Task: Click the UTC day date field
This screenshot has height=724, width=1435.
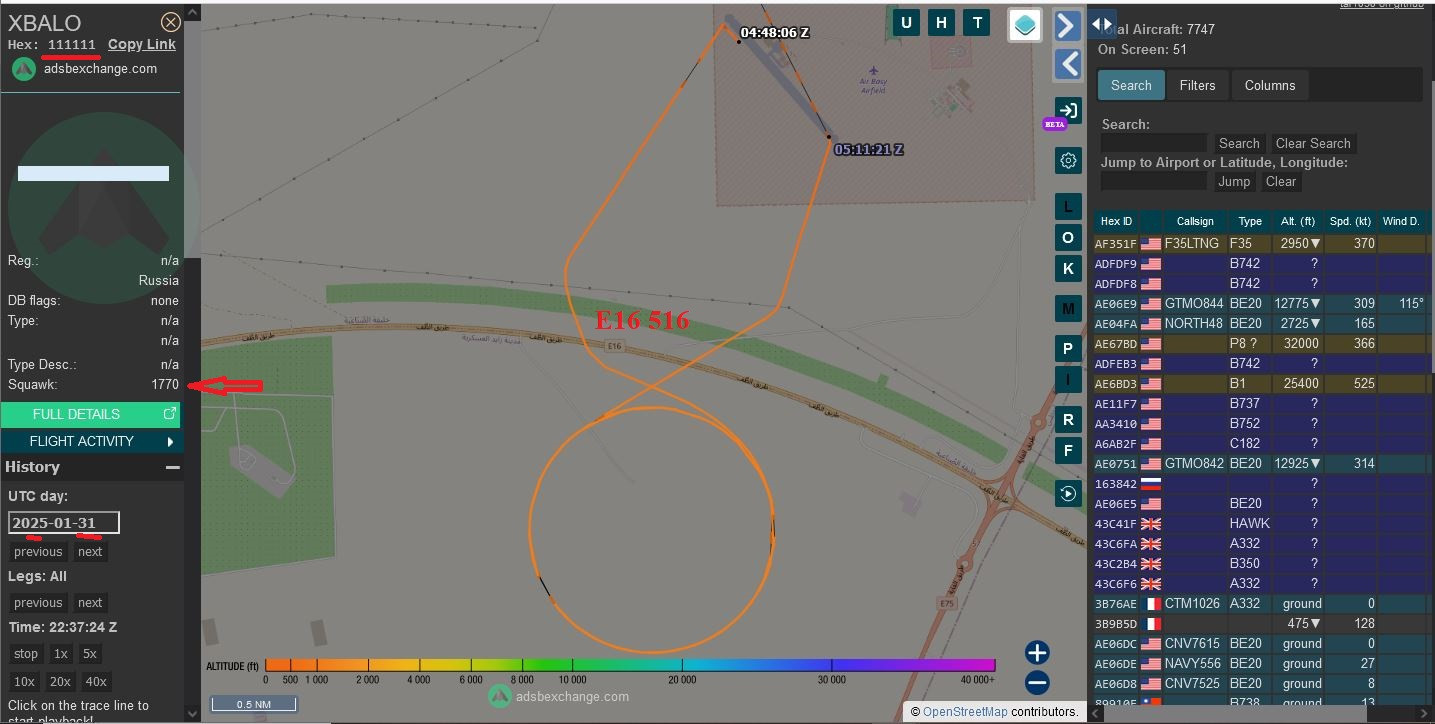Action: 64,523
